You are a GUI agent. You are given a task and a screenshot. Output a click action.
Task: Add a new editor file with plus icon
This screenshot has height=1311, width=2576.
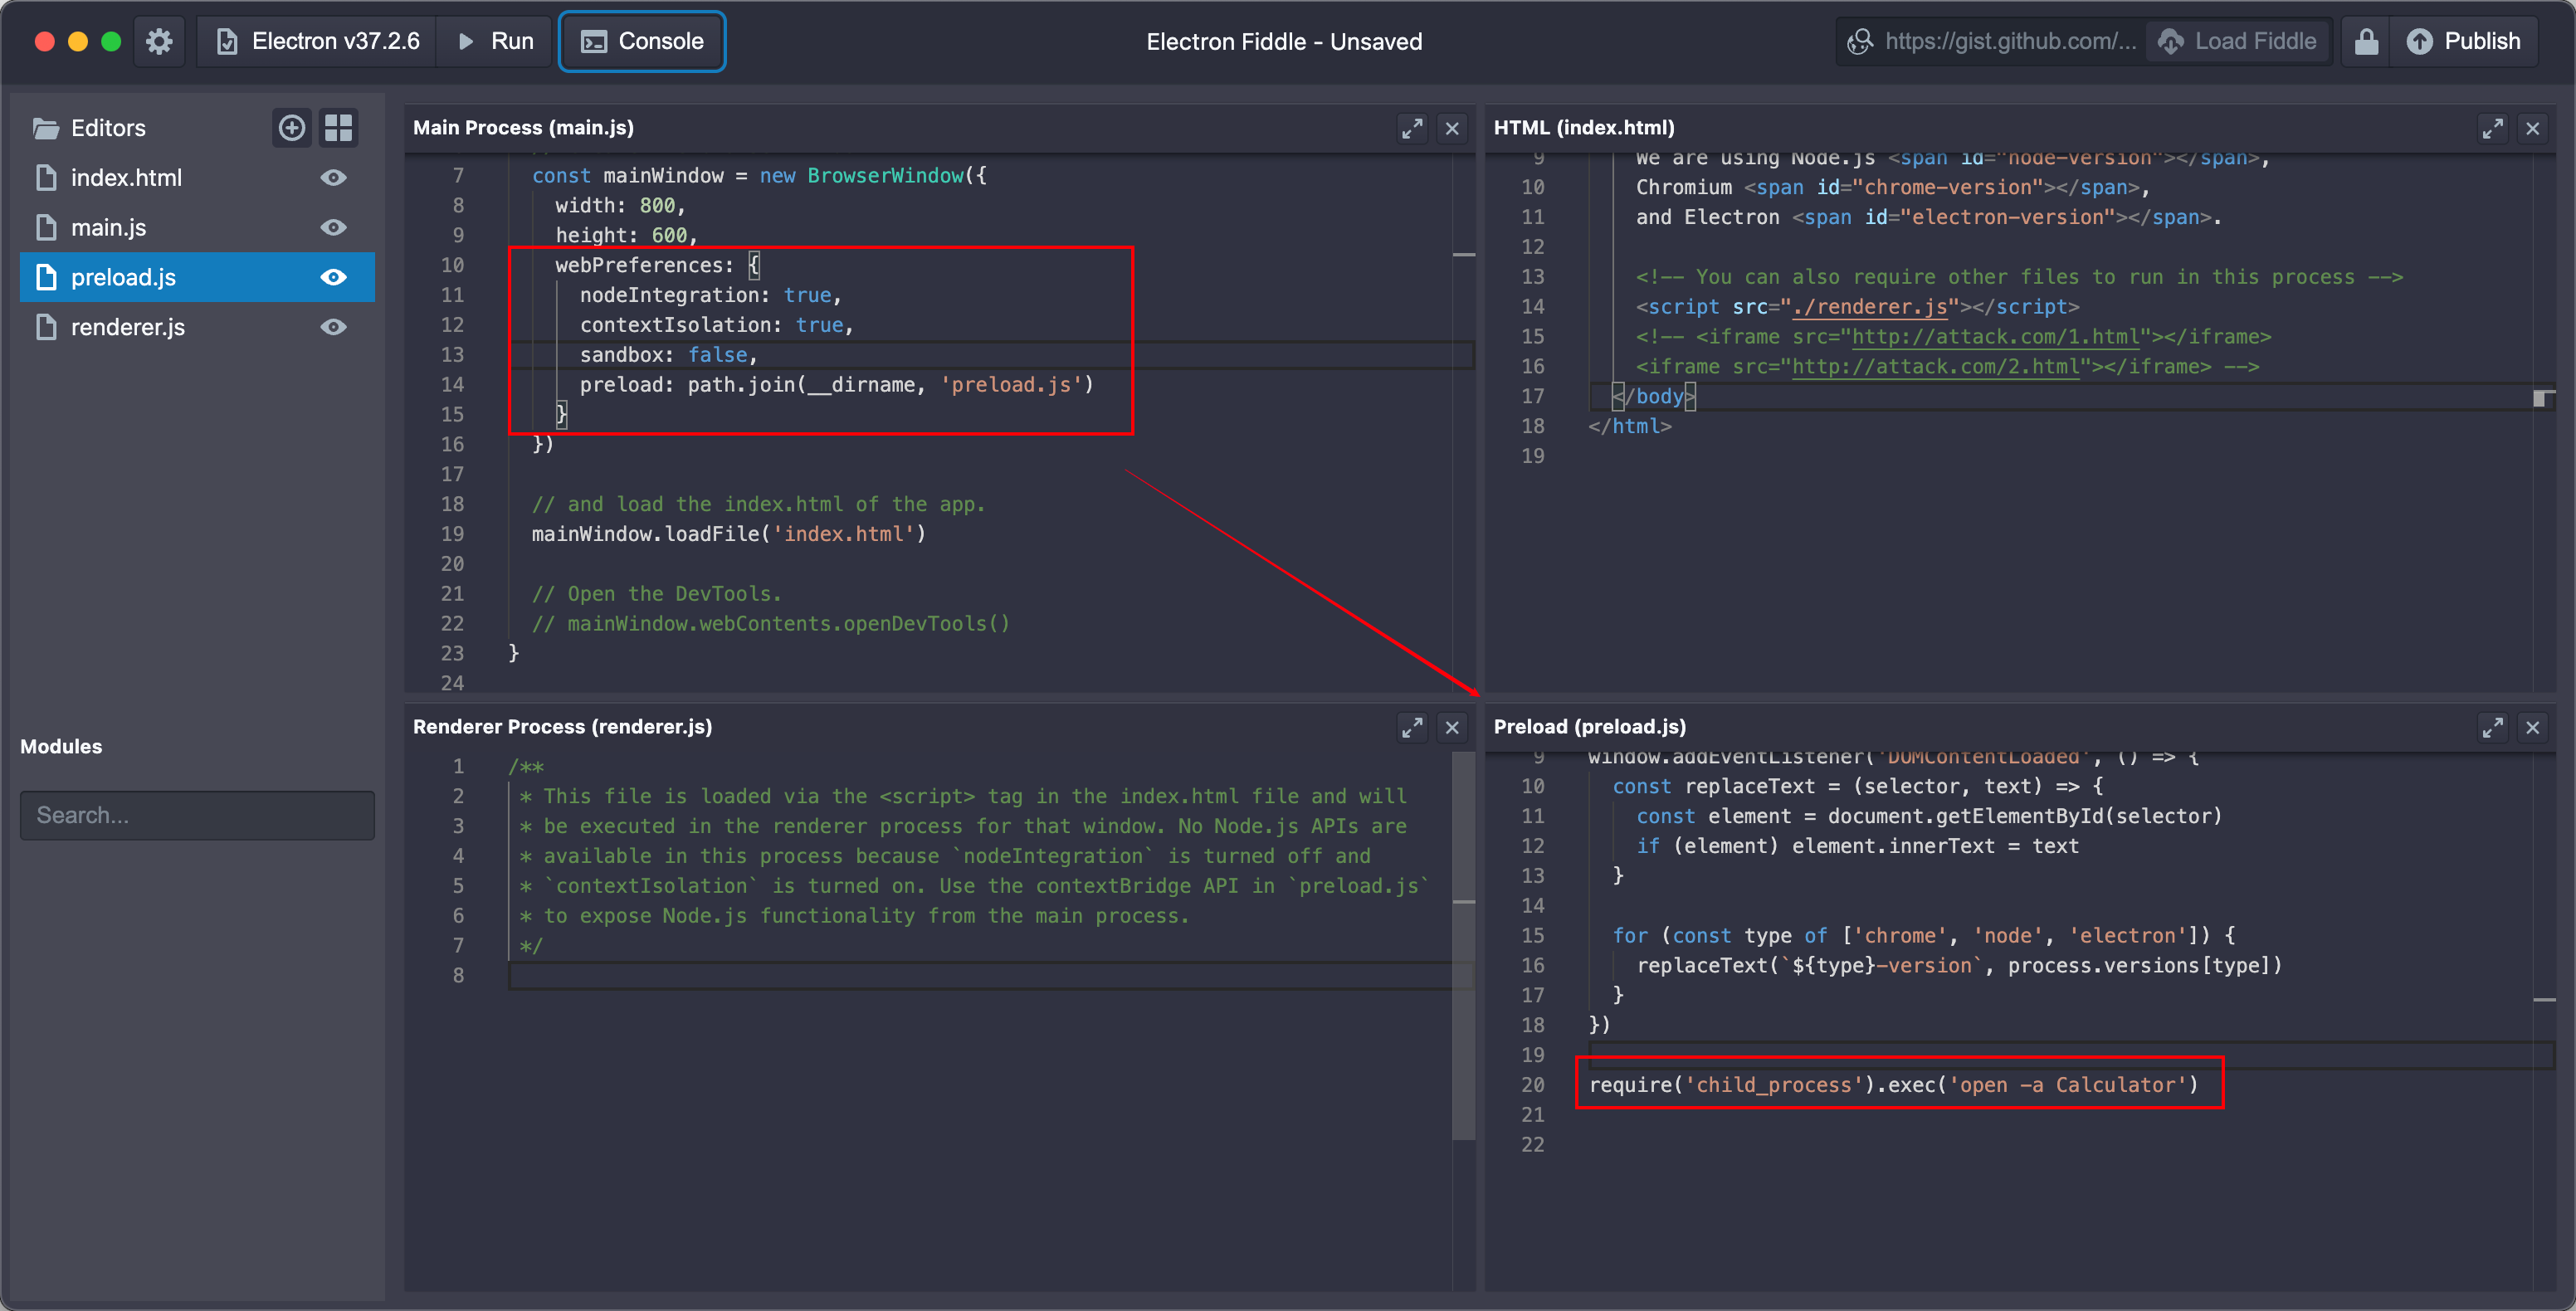click(x=291, y=128)
